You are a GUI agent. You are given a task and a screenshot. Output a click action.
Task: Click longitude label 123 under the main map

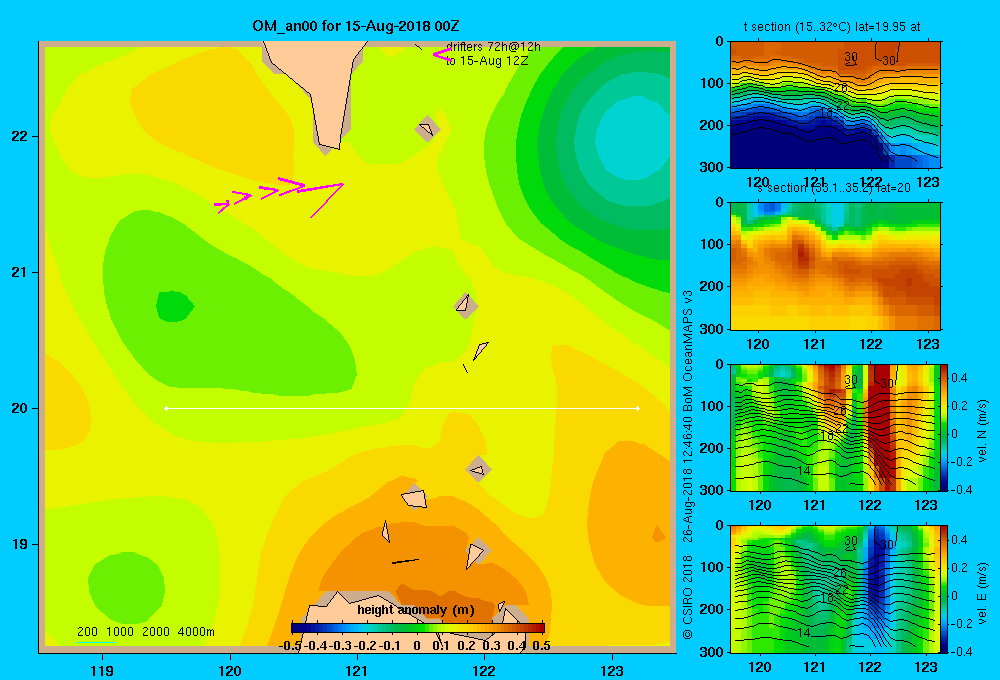pos(612,670)
